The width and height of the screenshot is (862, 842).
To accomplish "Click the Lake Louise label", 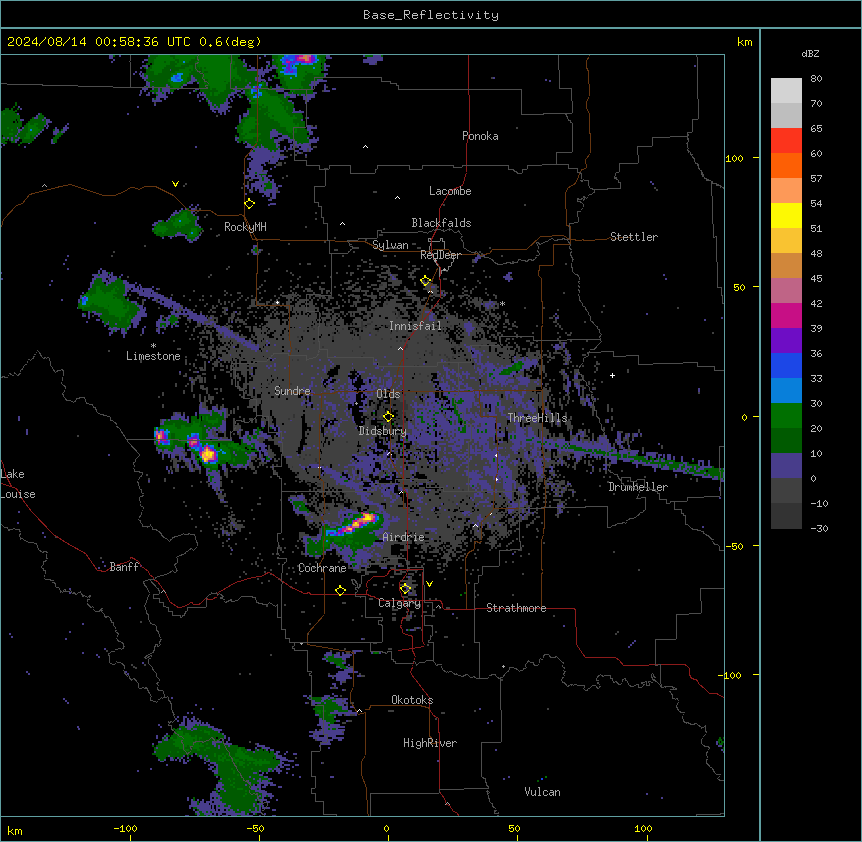I will (x=17, y=484).
